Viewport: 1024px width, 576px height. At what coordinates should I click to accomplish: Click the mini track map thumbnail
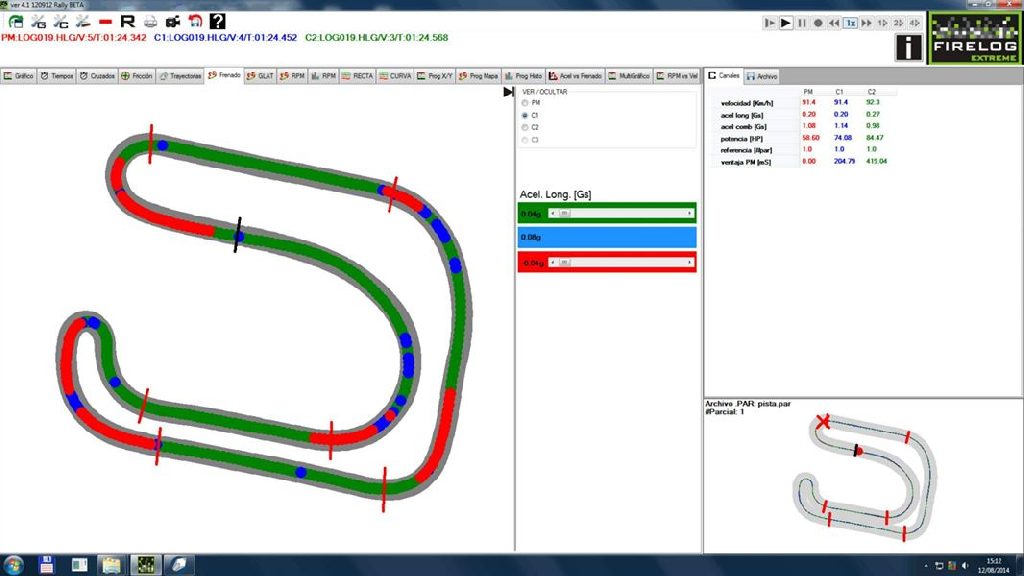[x=865, y=477]
